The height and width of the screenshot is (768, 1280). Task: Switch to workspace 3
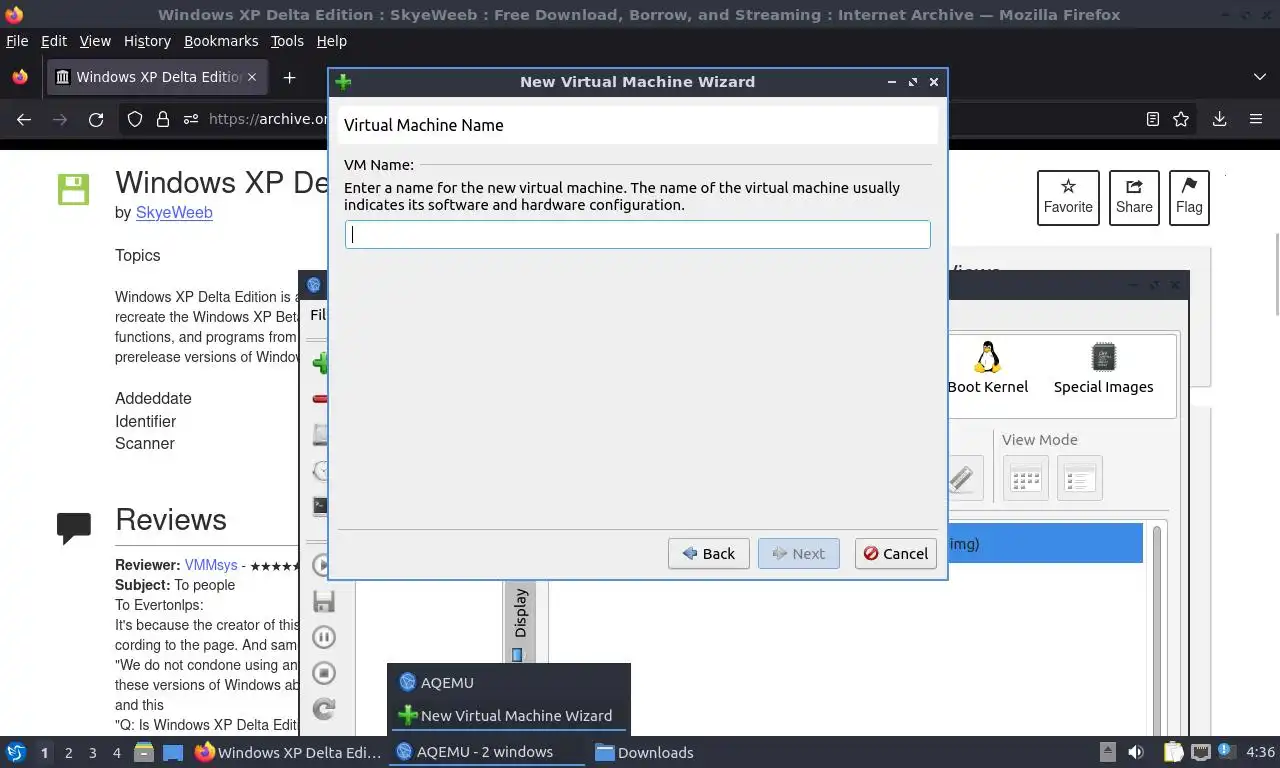(x=92, y=753)
